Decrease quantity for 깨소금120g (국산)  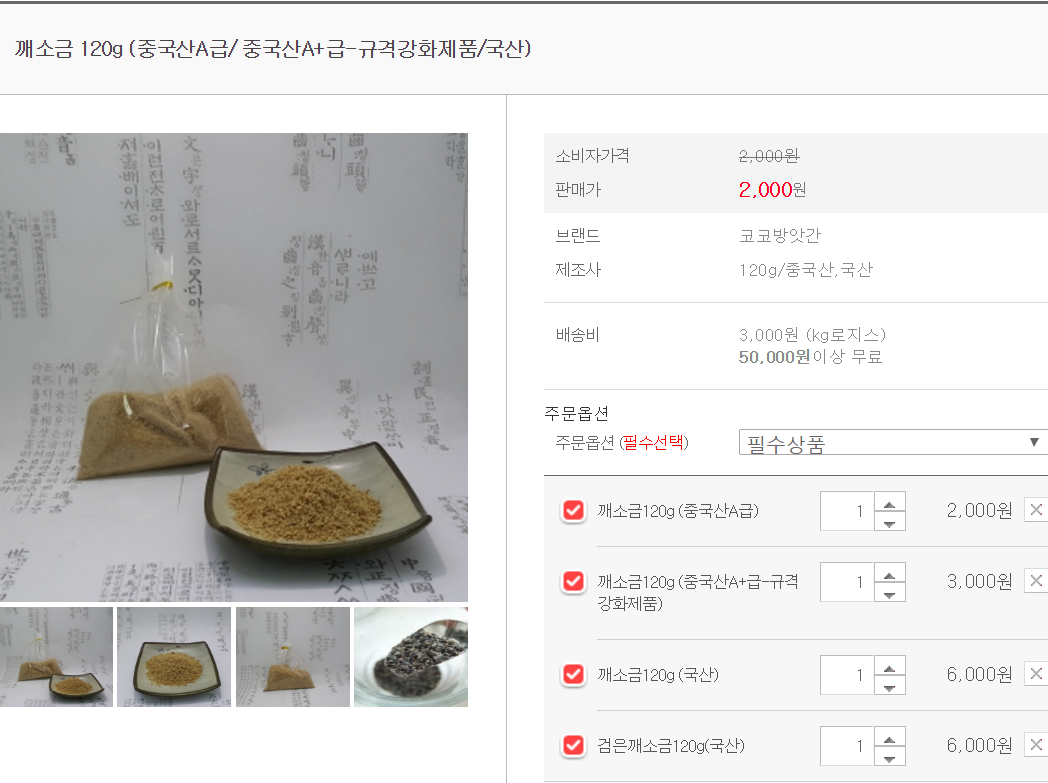pos(890,685)
